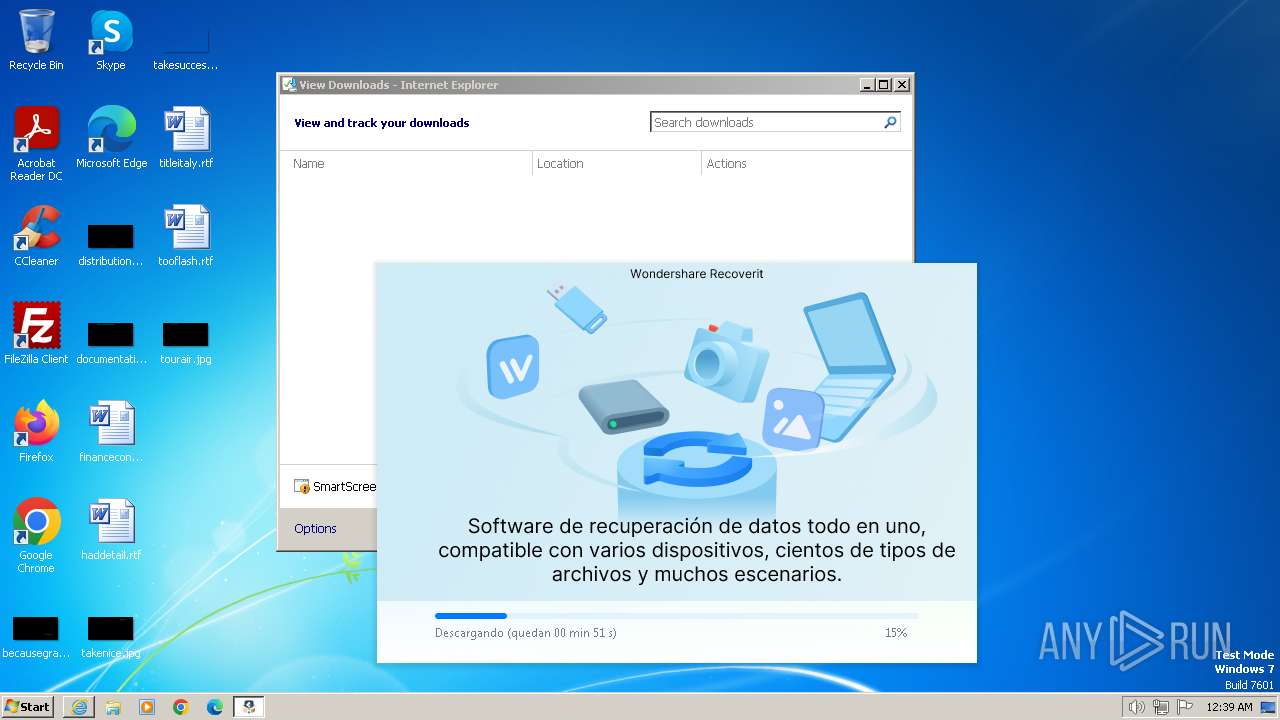
Task: Launch Google Chrome desktop shortcut
Action: click(36, 536)
